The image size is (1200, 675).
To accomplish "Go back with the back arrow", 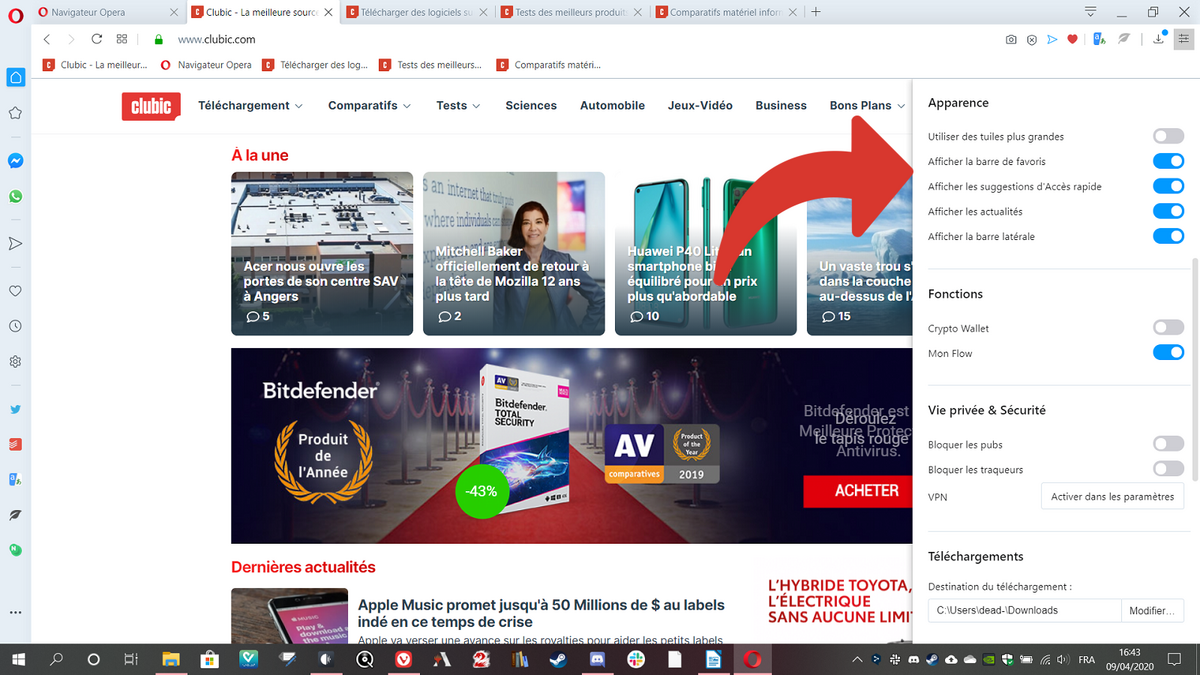I will pyautogui.click(x=47, y=39).
